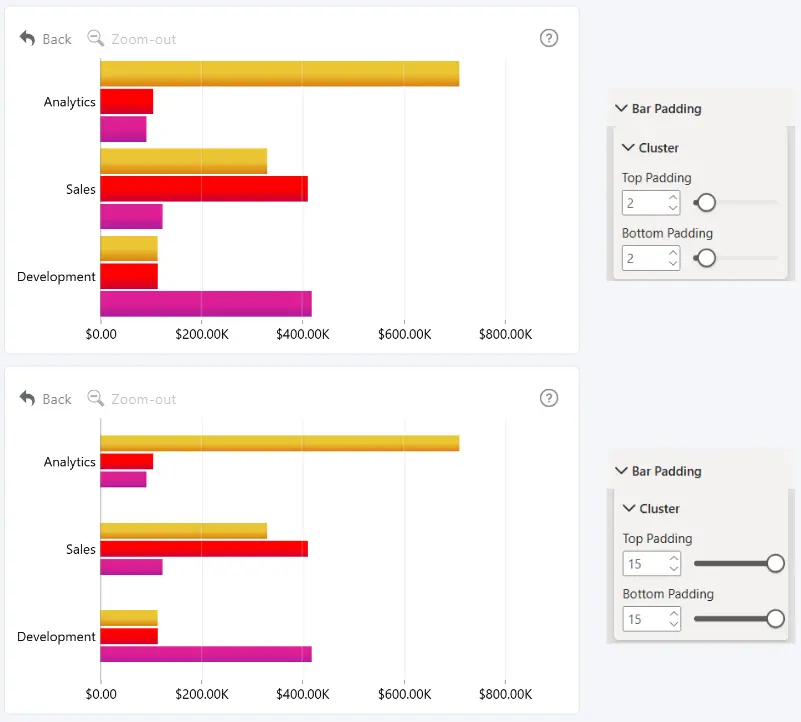Click the Back label in the upper chart
The image size is (801, 722).
click(57, 39)
